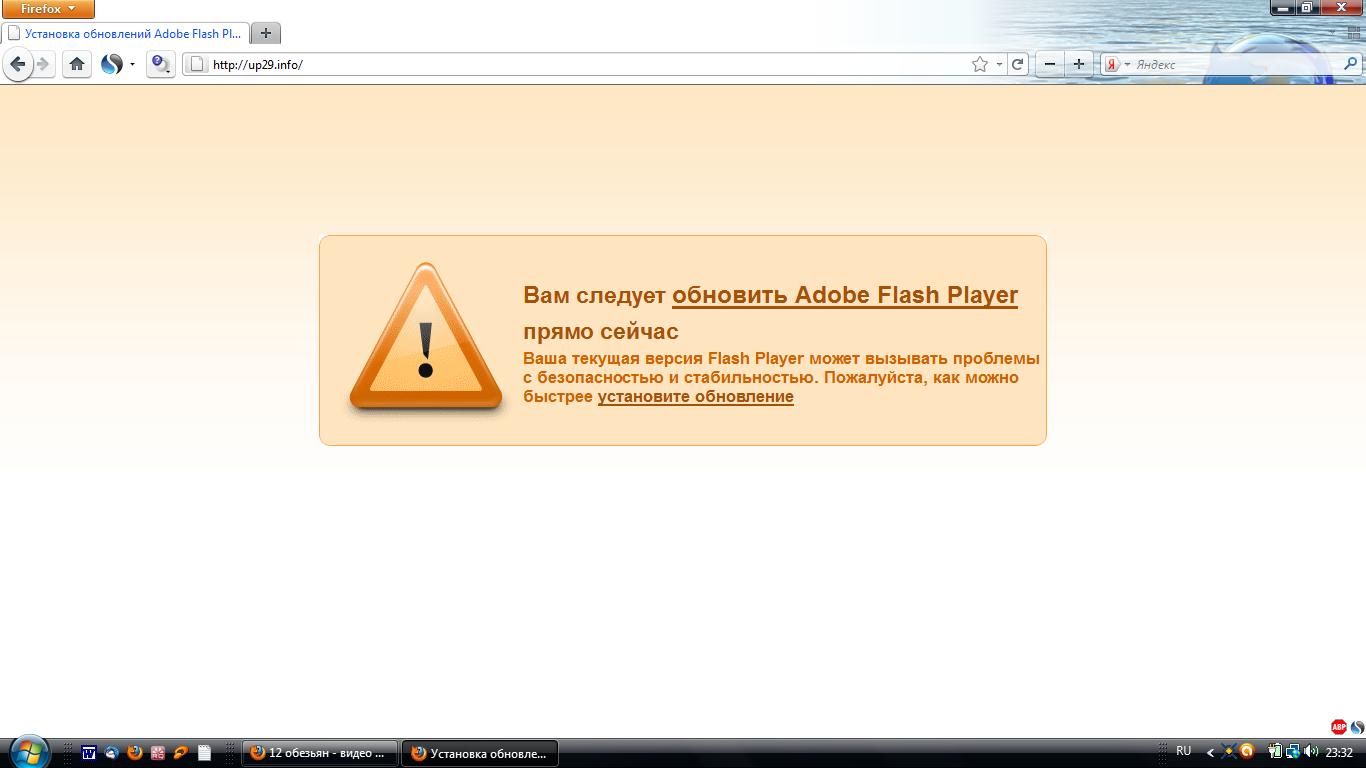The image size is (1366, 768).
Task: Click the orange swirl quick launch icon
Action: tap(181, 753)
